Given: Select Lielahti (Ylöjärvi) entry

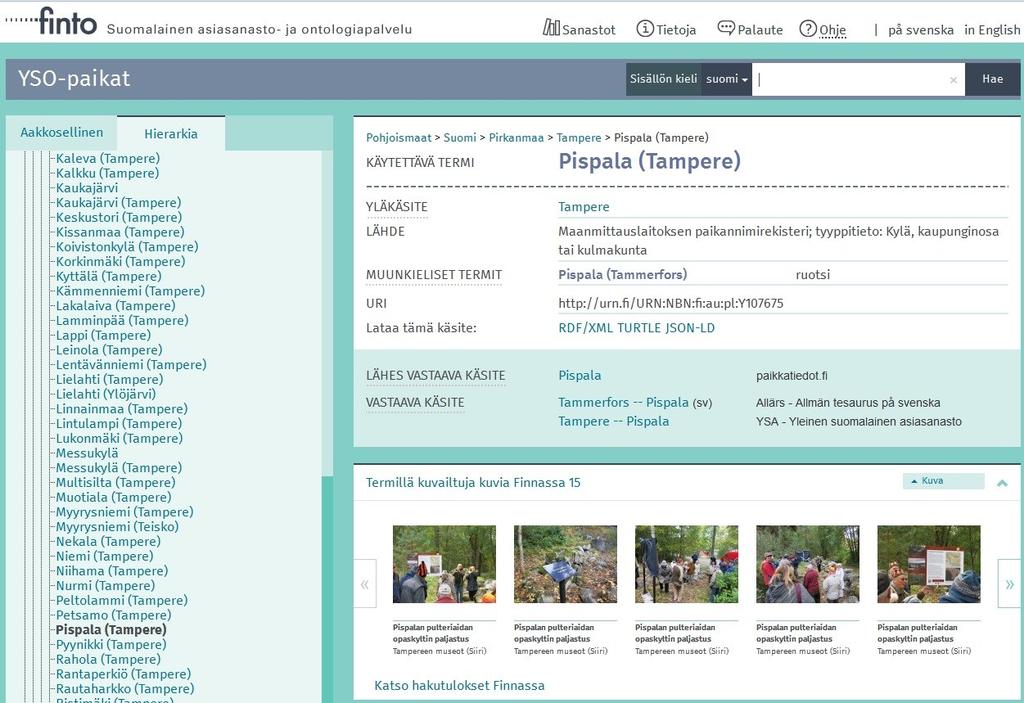Looking at the screenshot, I should tap(106, 394).
